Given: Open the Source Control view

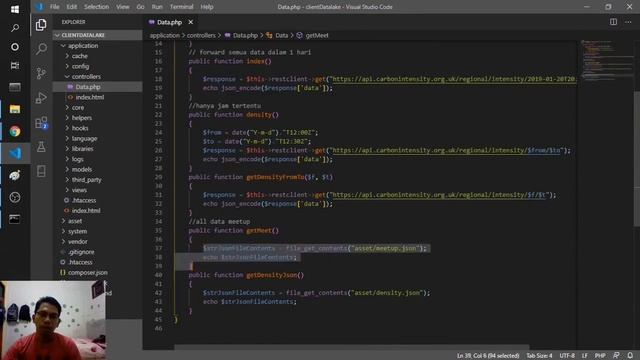Looking at the screenshot, I should (41, 73).
